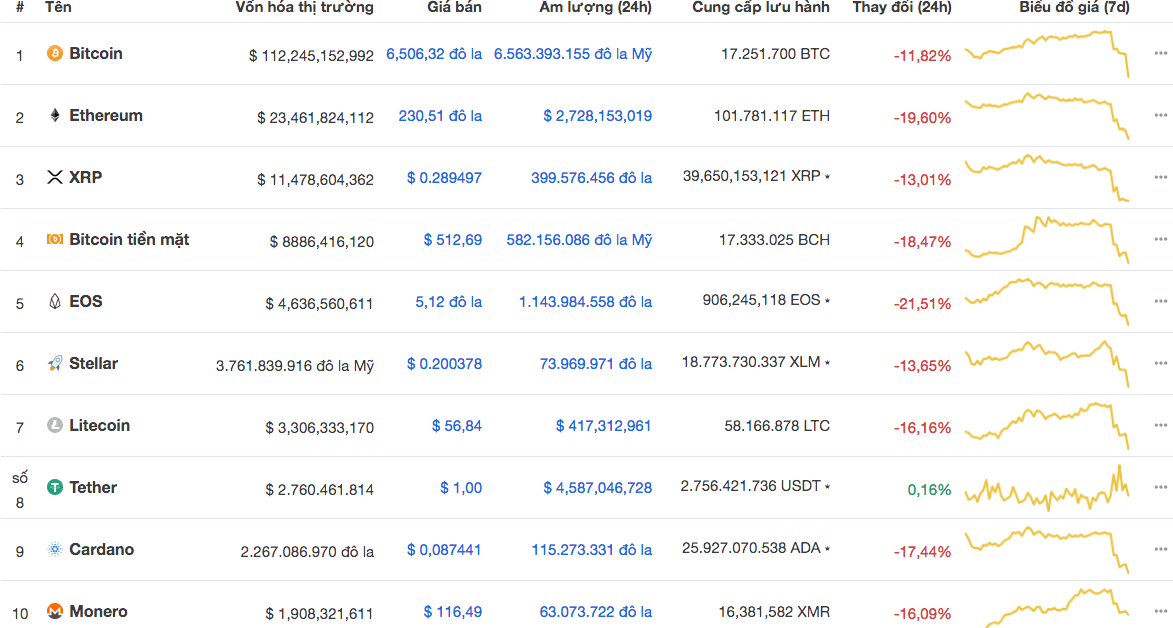The image size is (1173, 628).
Task: Open the Bitcoin coin name link
Action: pyautogui.click(x=96, y=53)
